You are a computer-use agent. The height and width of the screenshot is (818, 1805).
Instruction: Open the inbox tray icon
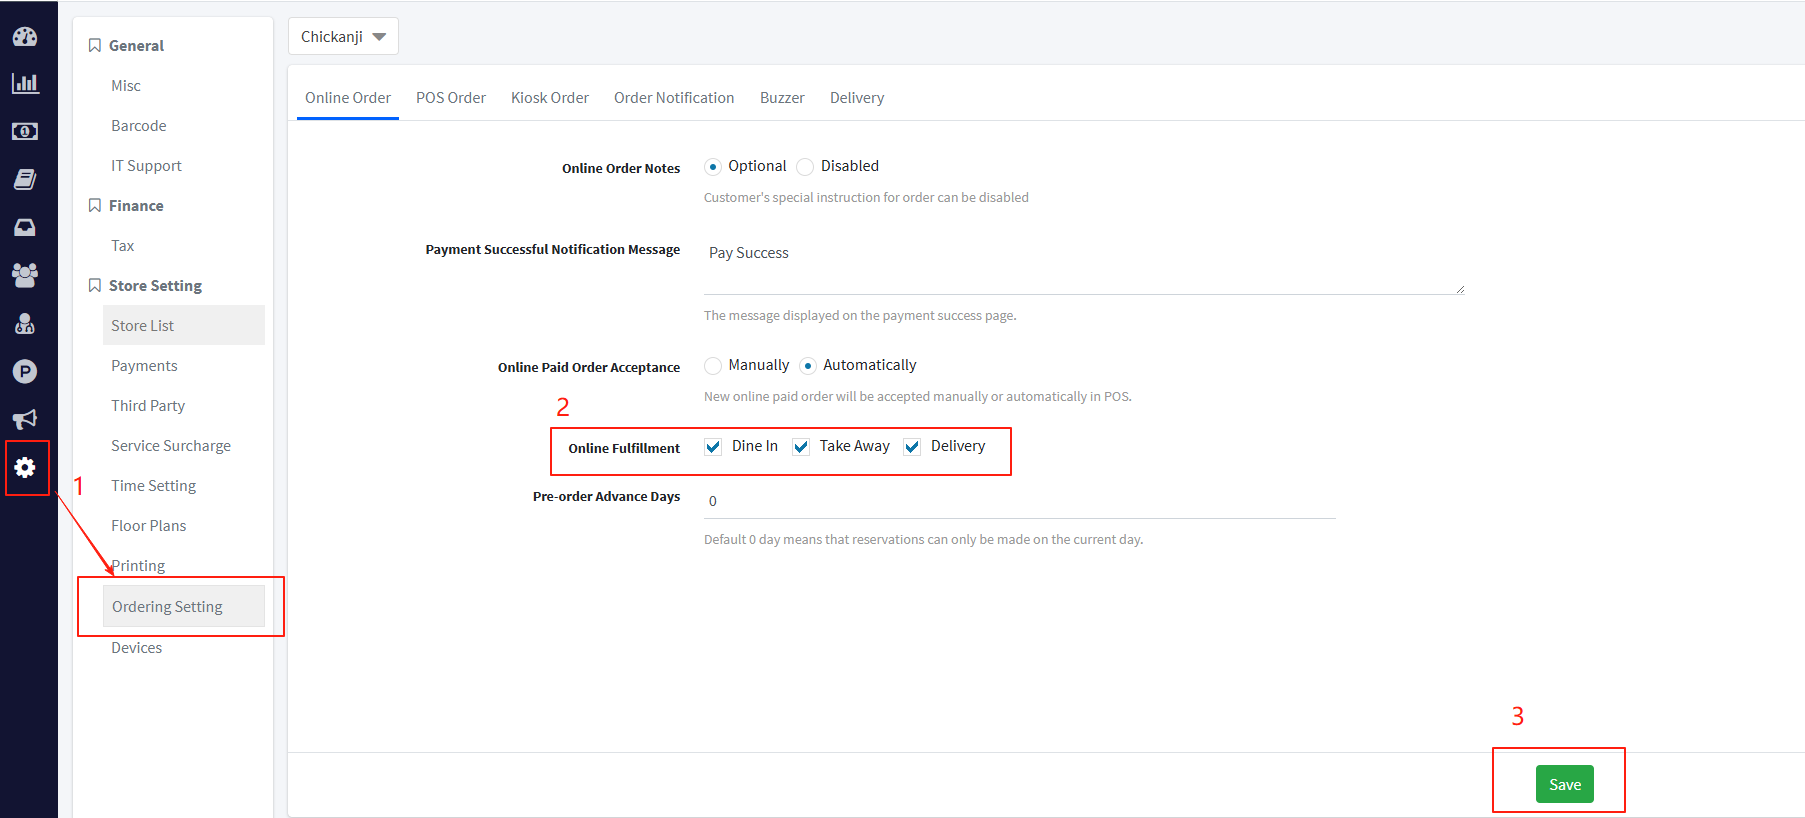click(x=25, y=227)
